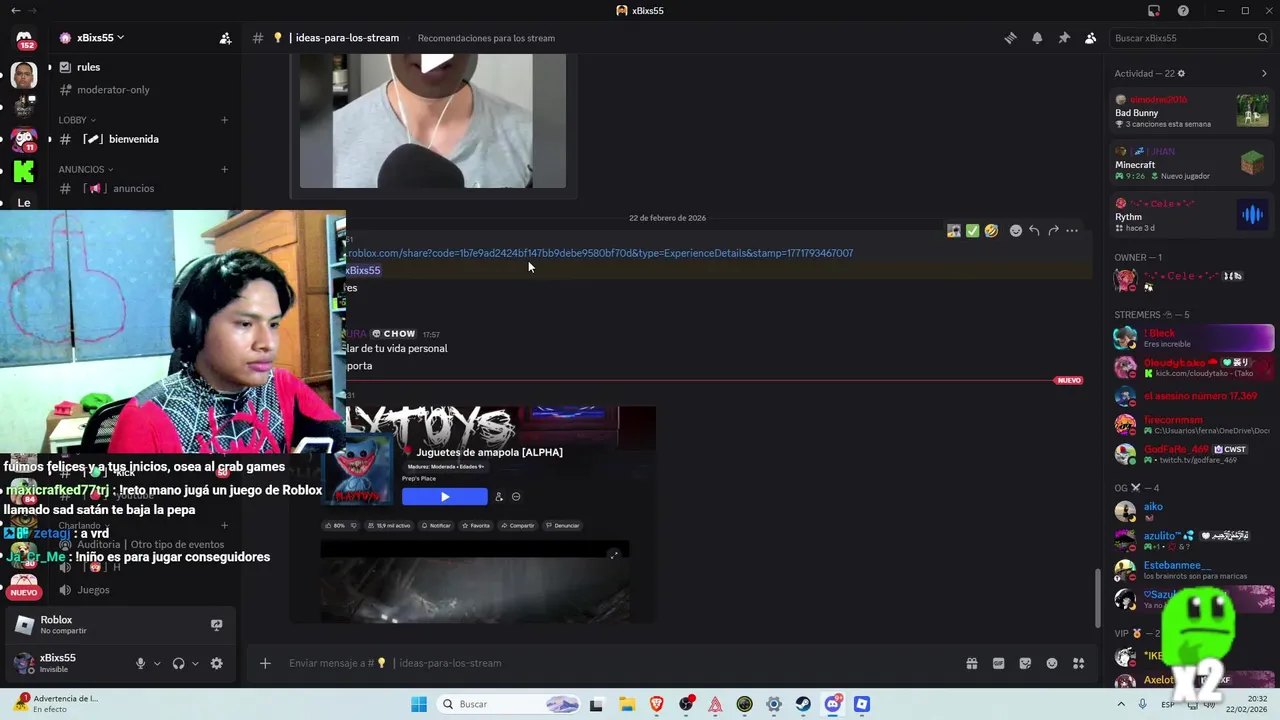Open the apps launcher icon in message bar
Image resolution: width=1280 pixels, height=720 pixels.
pos(1078,663)
